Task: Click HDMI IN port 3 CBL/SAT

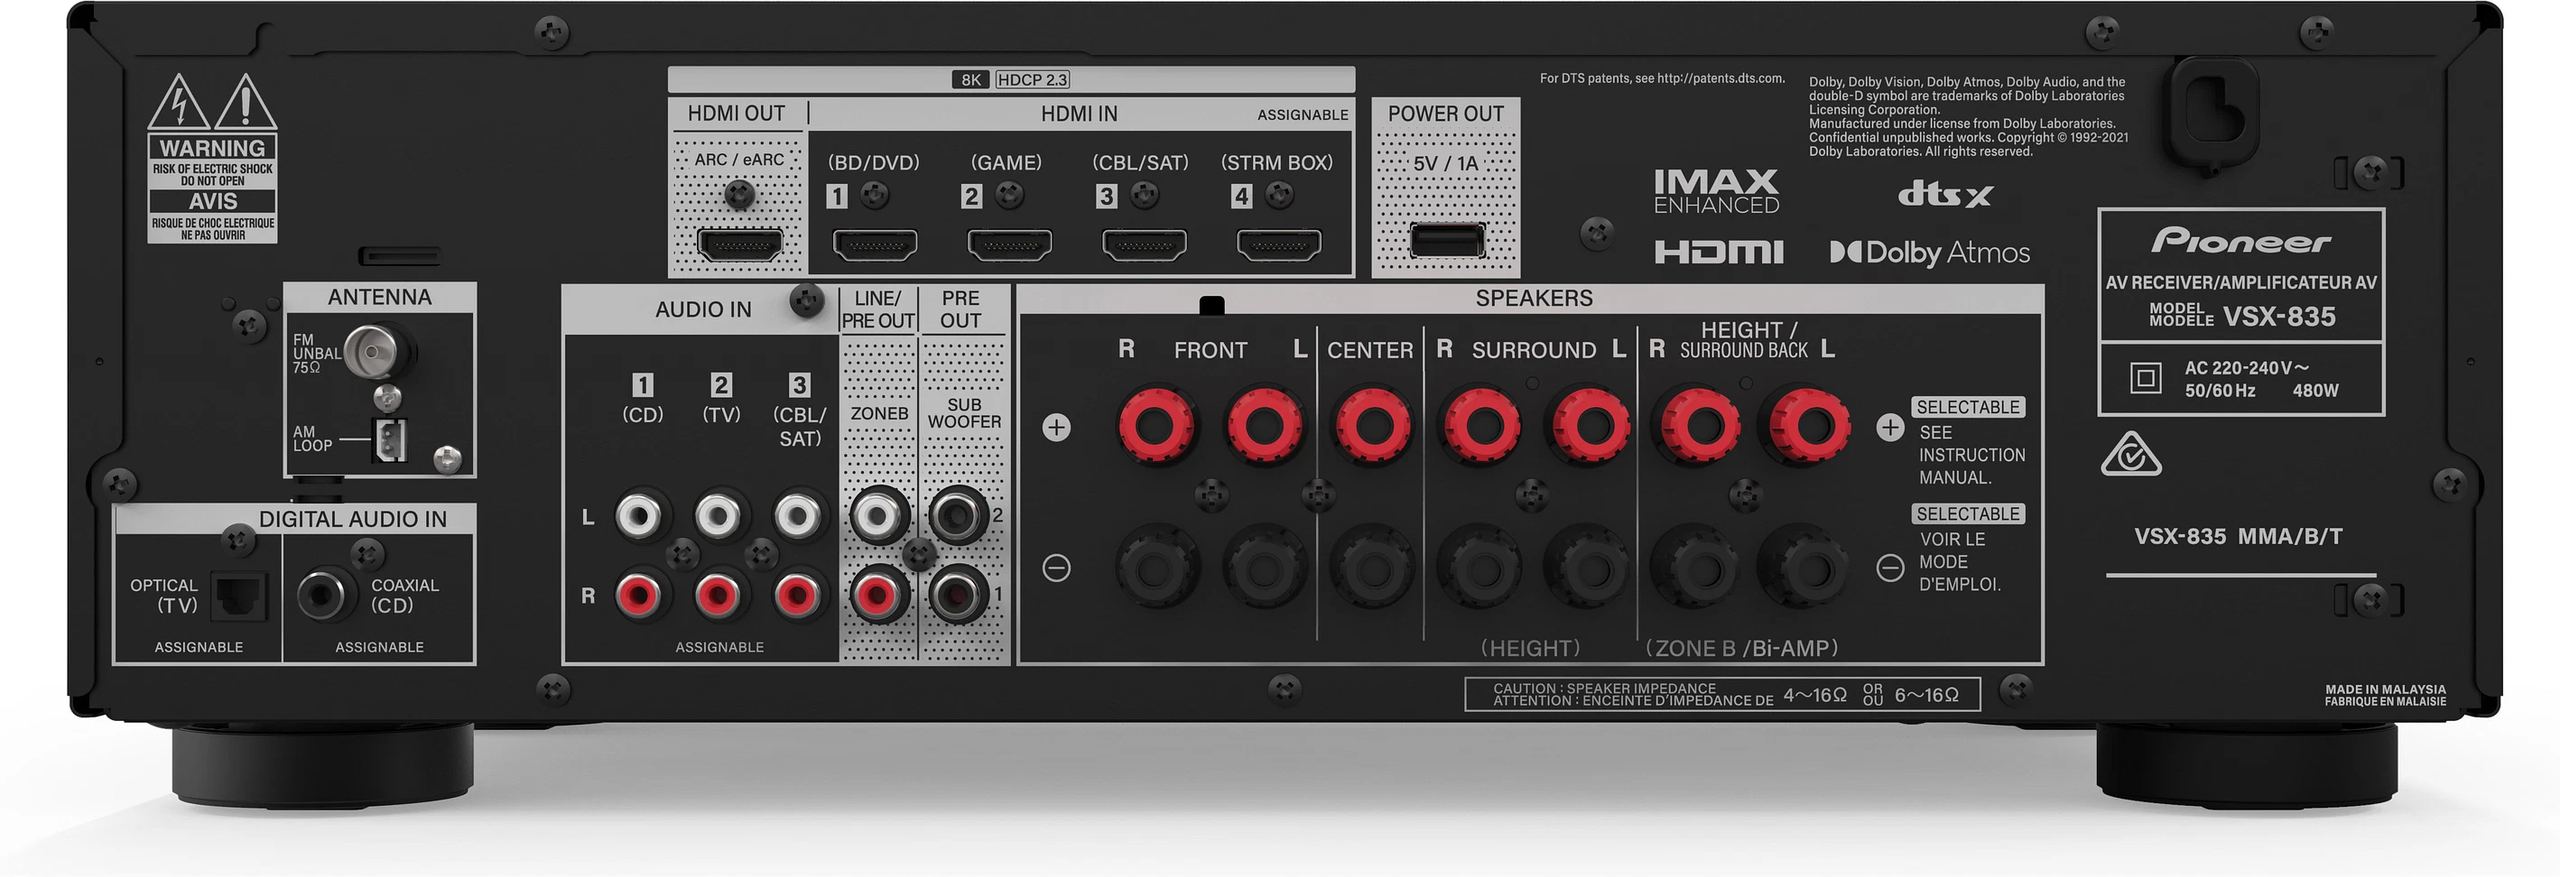Action: [x=1145, y=244]
